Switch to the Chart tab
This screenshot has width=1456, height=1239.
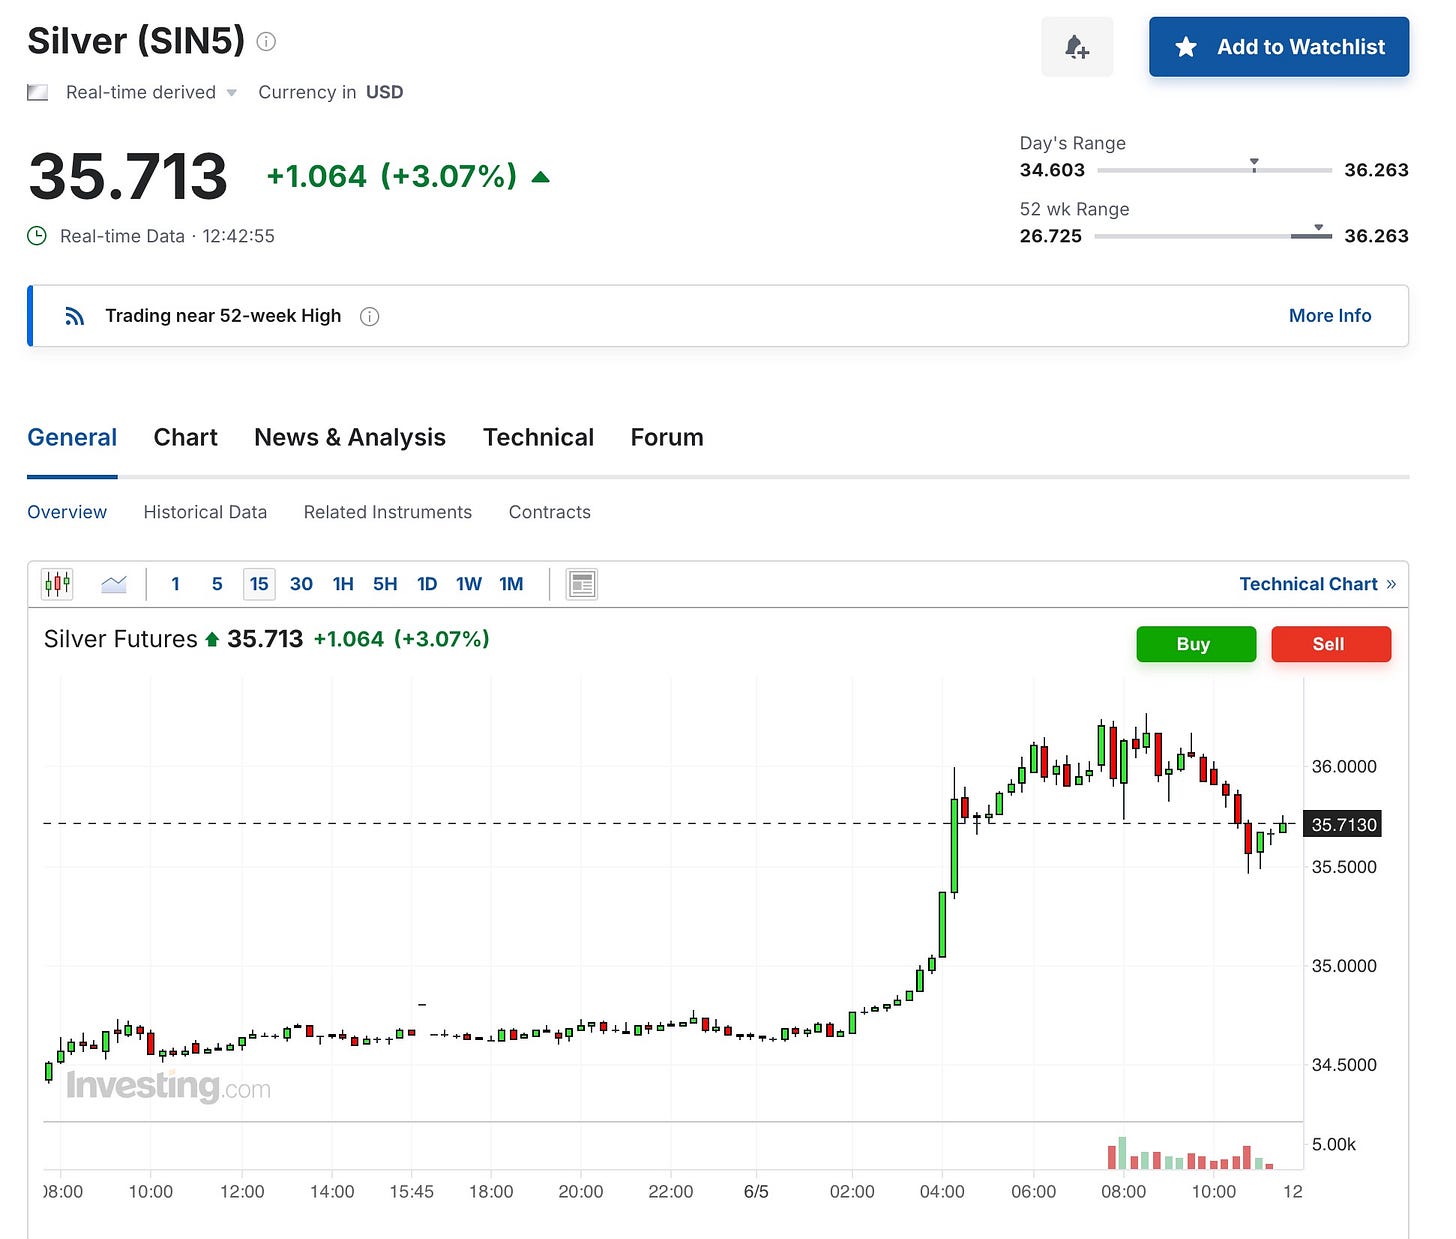185,437
